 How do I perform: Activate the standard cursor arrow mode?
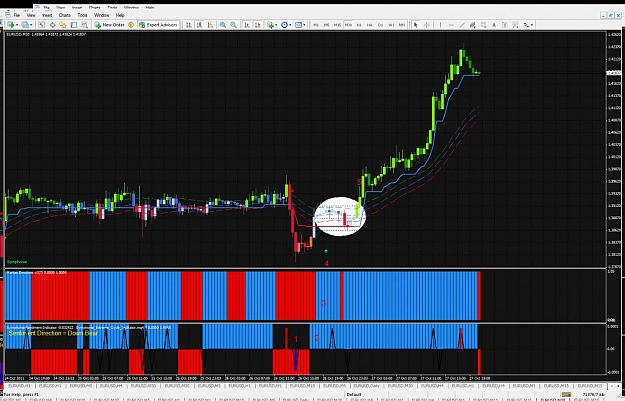[x=415, y=25]
